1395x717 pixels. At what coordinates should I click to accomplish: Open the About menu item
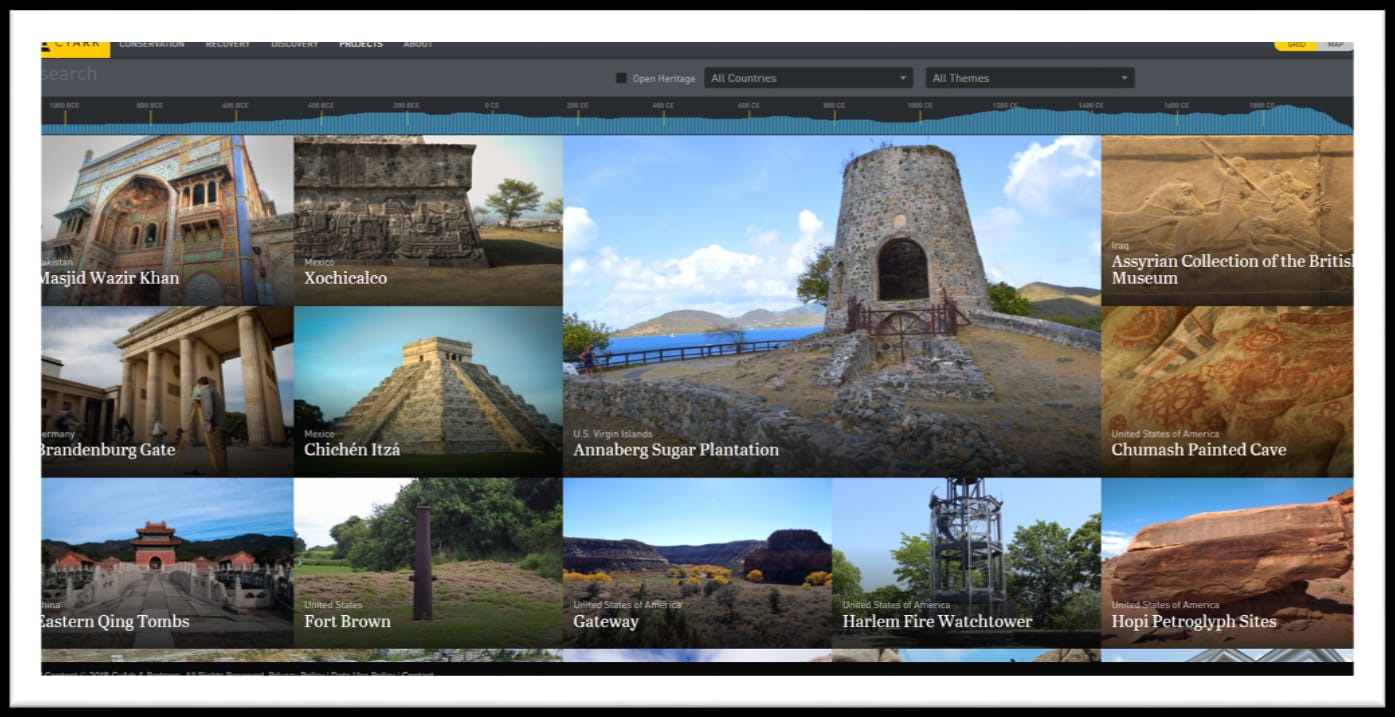click(418, 45)
